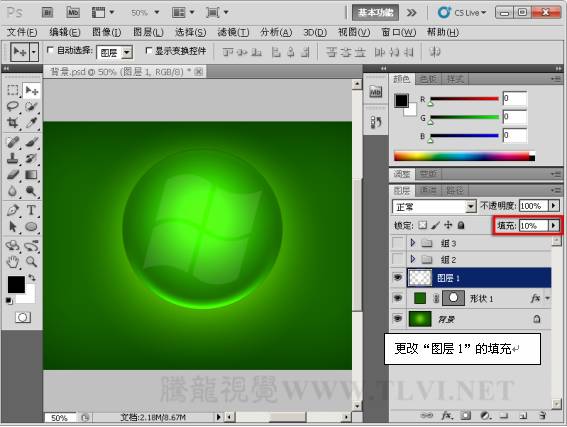Viewport: 567px width, 427px height.
Task: Click the red R slider
Action: (464, 99)
